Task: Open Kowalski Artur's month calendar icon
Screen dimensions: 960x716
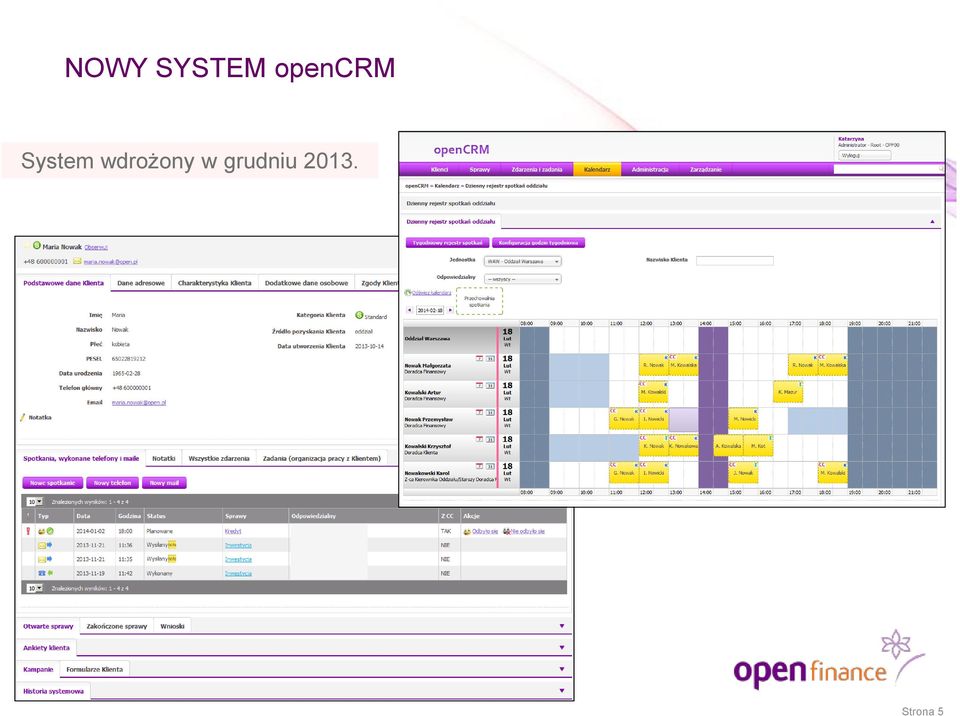Action: (490, 385)
